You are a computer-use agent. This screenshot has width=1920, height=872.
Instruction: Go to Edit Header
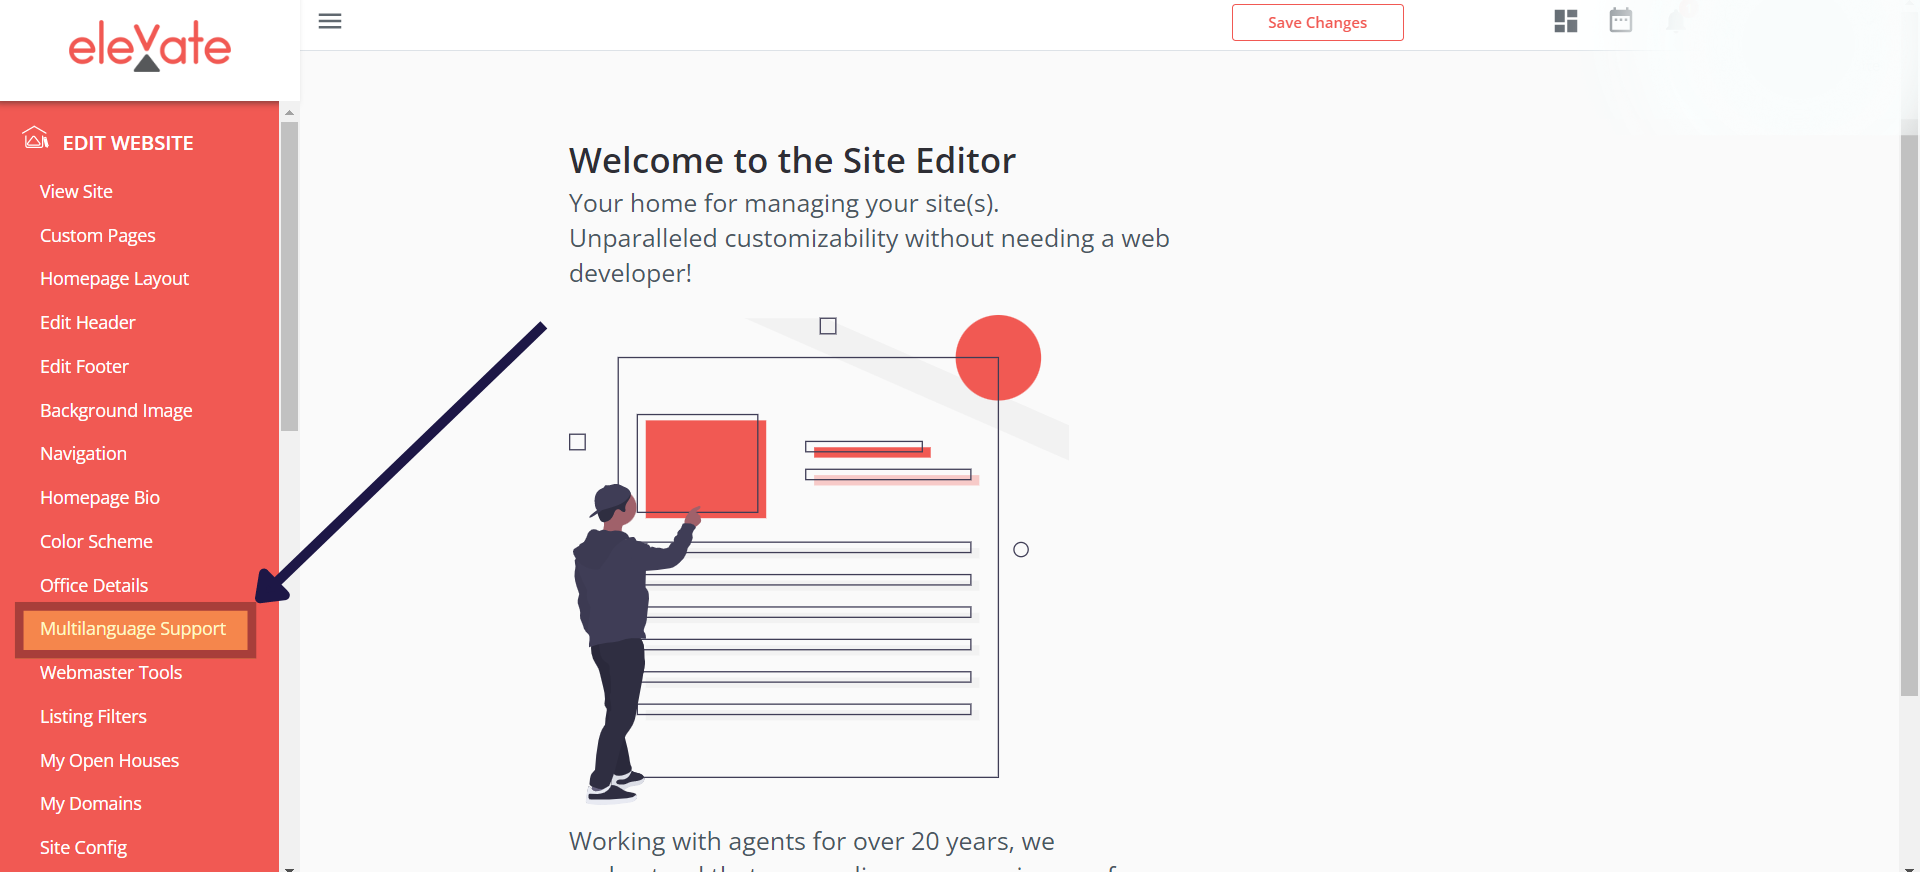click(x=87, y=323)
